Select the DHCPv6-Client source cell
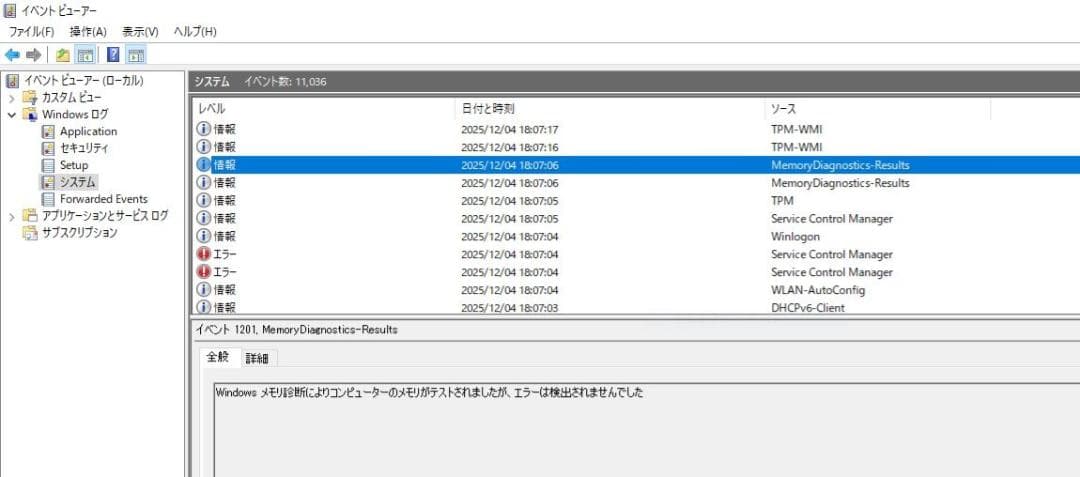Viewport: 1080px width, 477px height. pos(808,308)
